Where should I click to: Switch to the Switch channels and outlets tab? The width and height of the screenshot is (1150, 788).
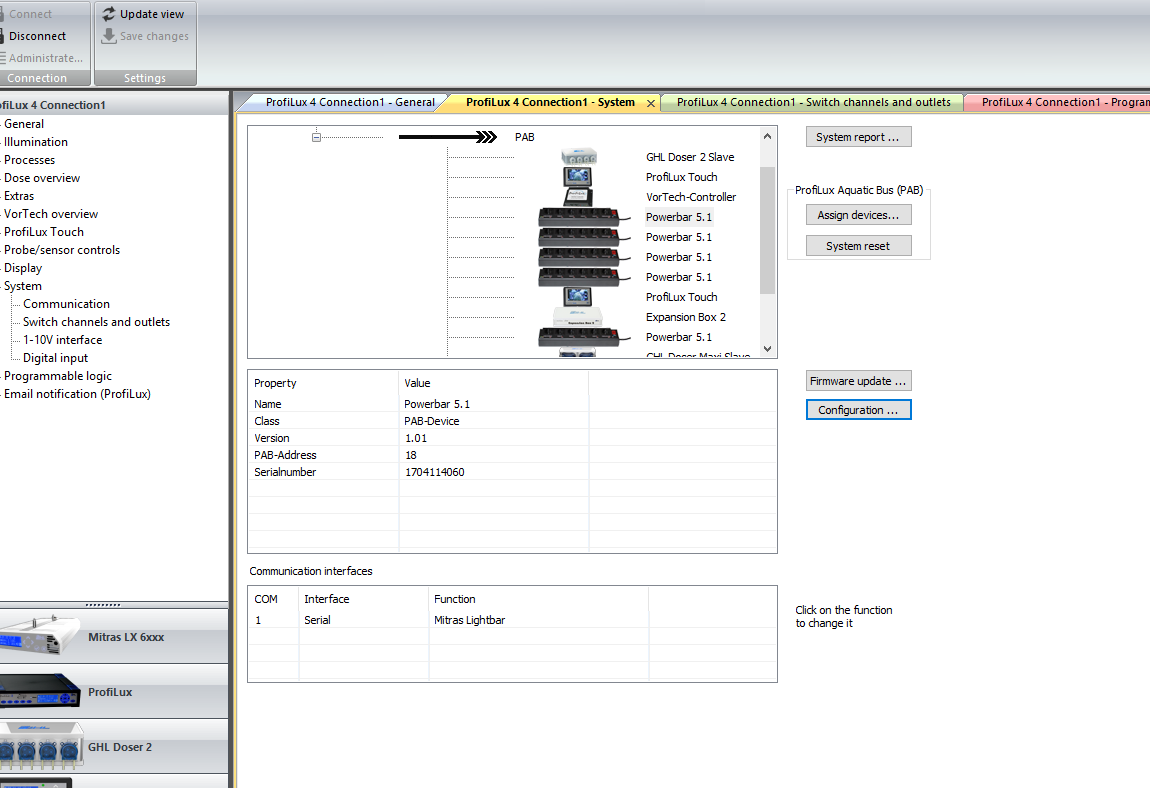point(813,102)
